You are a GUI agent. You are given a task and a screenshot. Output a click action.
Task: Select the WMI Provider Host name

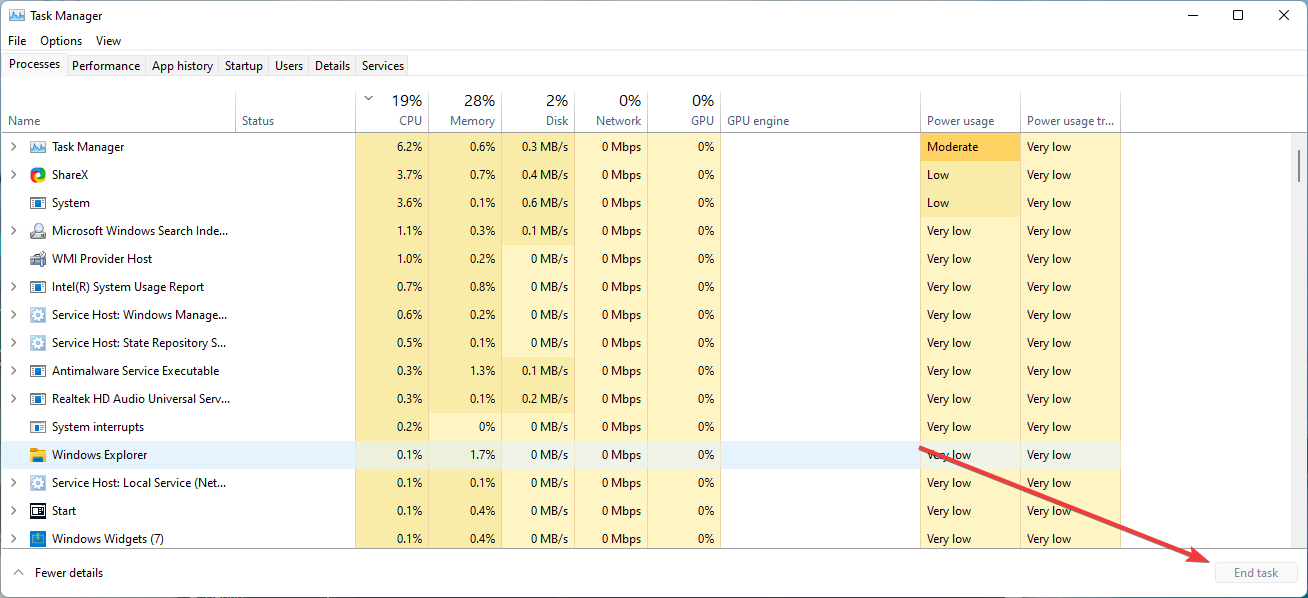[102, 259]
